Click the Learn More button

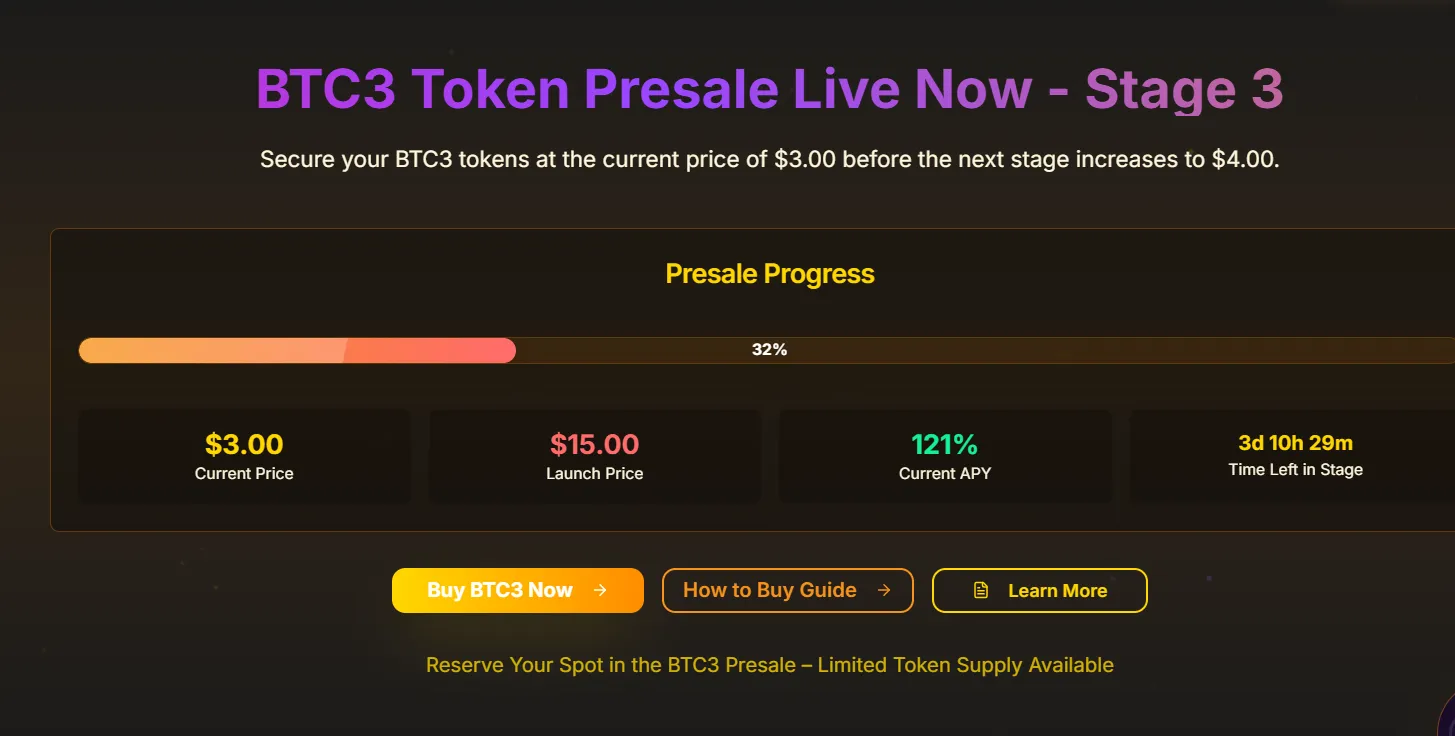(1039, 590)
